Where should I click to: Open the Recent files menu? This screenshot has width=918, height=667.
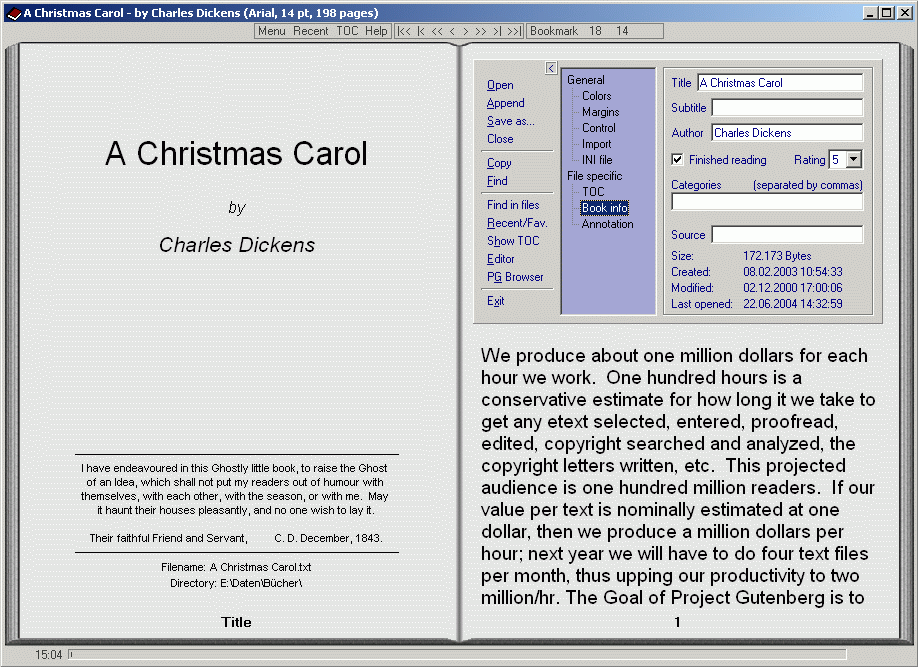point(310,31)
